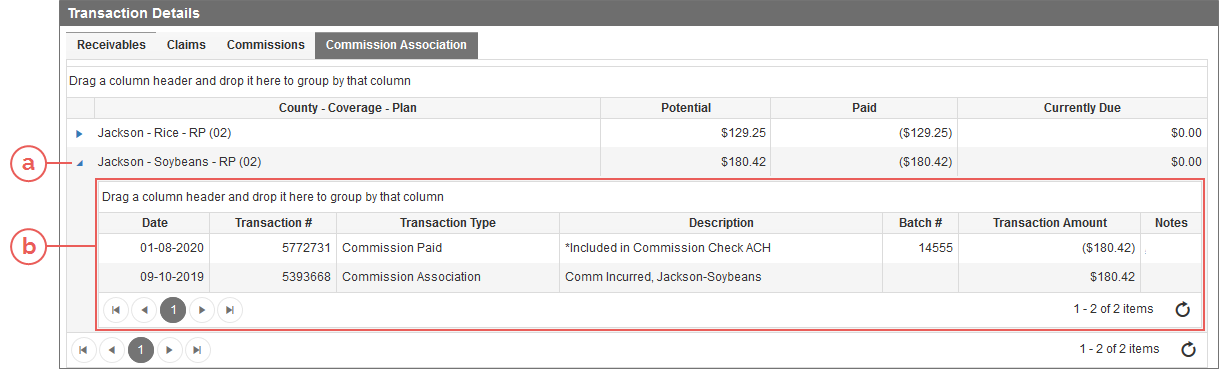Go to next page in inner grid pager

coord(202,310)
